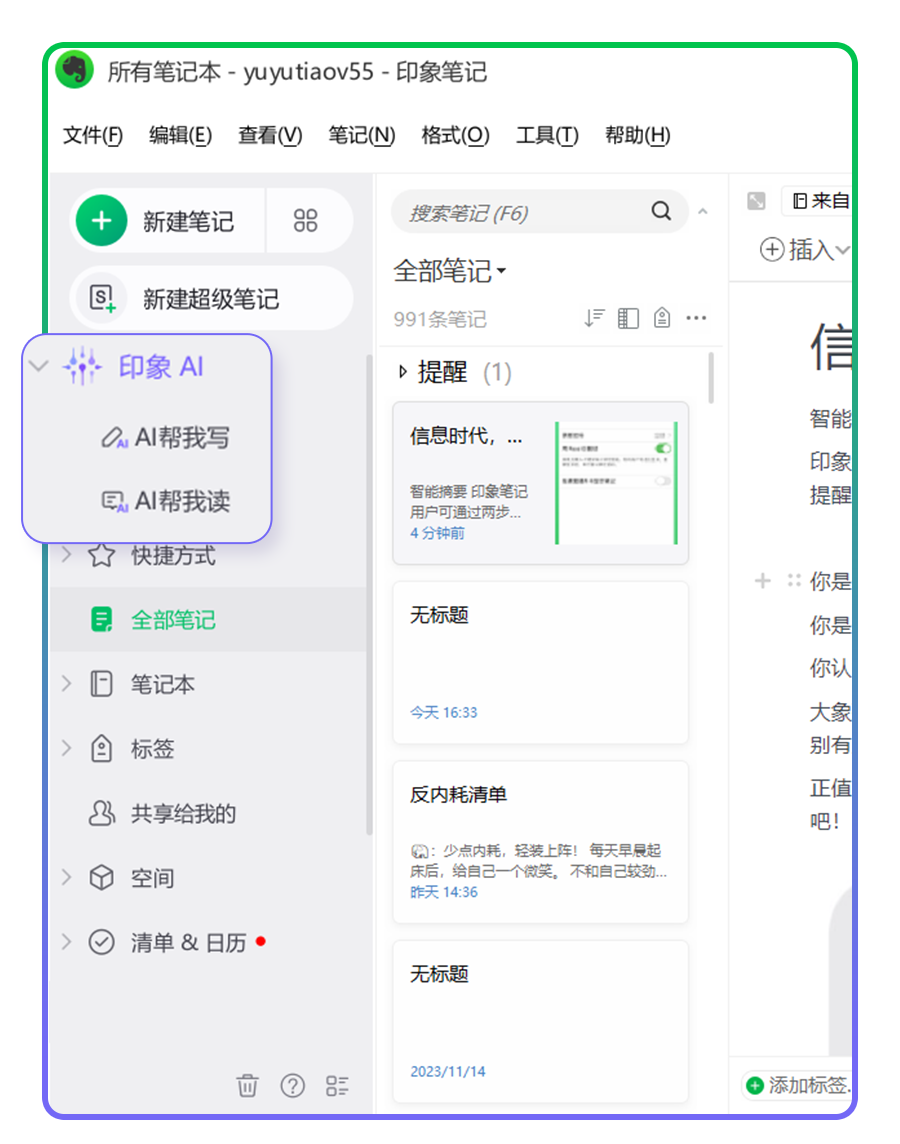Click the green note icon of 全部笔记

(101, 619)
